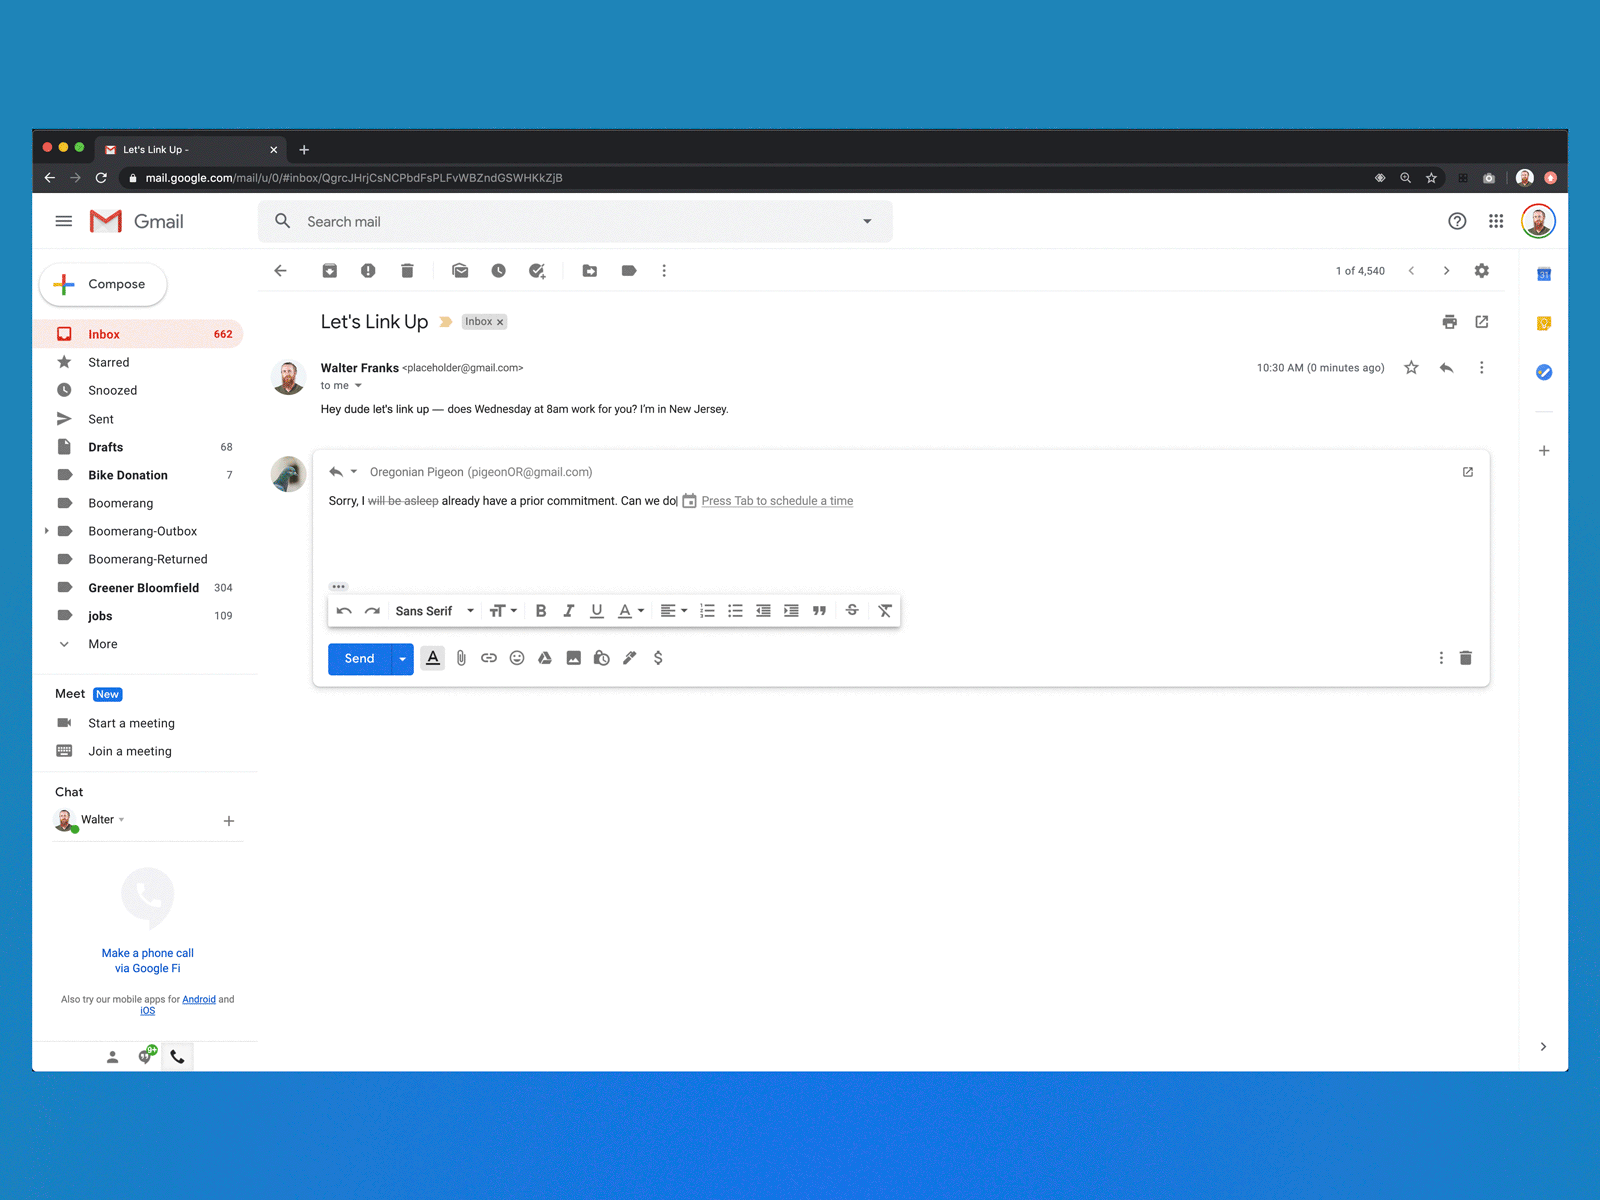Send the reply to Walter Franks
1600x1200 pixels.
click(358, 659)
